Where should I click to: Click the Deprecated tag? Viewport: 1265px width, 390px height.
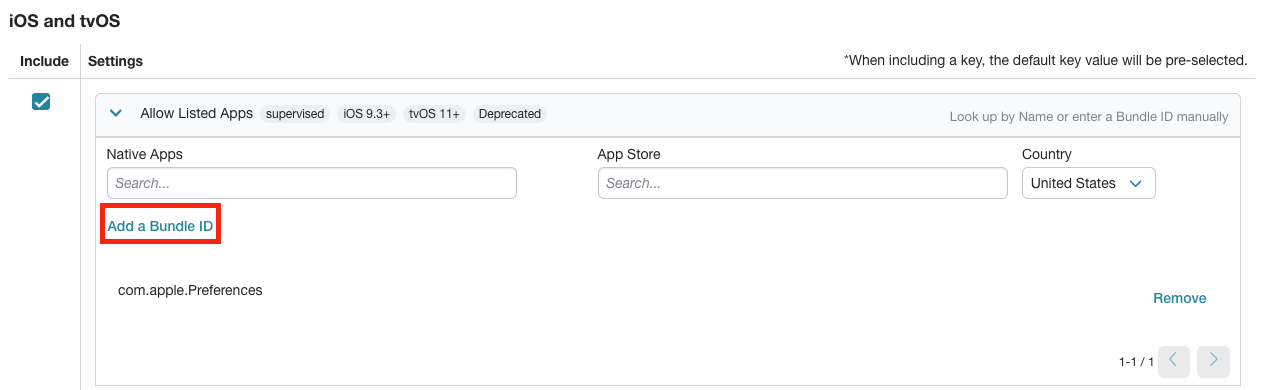point(510,114)
